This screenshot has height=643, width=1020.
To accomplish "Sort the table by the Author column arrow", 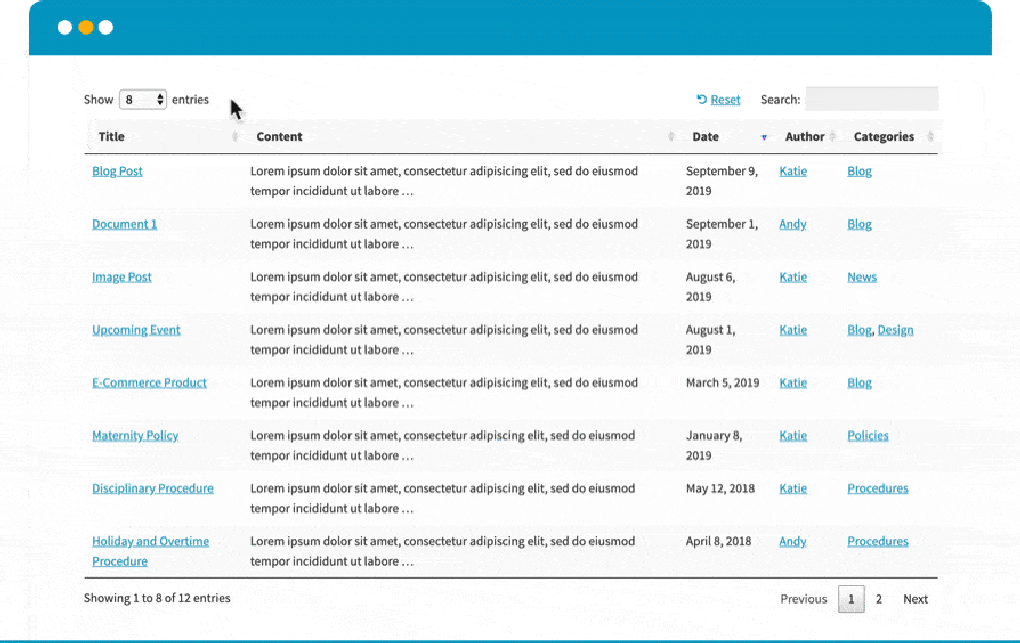I will [x=830, y=136].
